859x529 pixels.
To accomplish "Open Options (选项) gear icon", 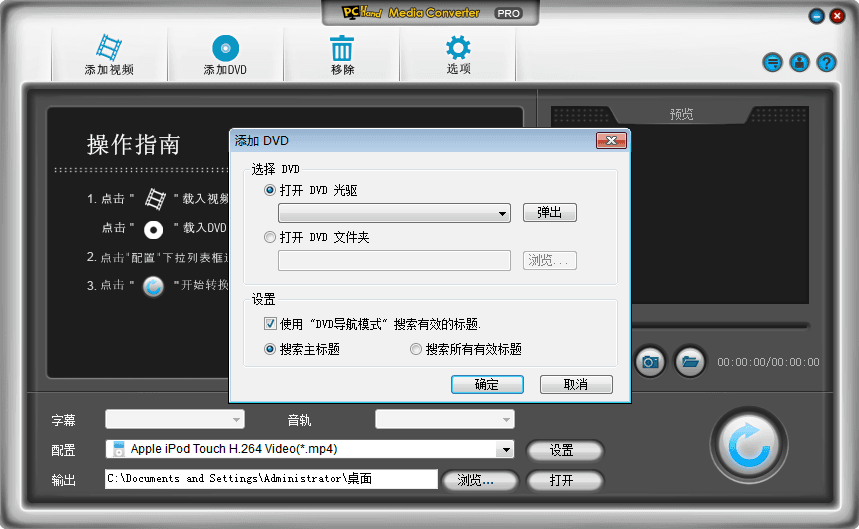I will [458, 48].
